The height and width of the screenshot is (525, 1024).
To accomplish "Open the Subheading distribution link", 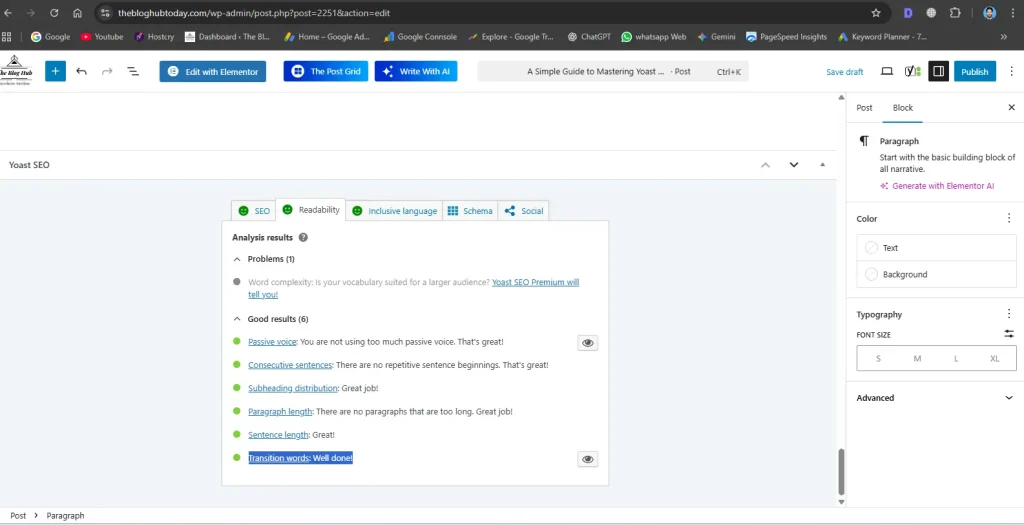I will pos(293,388).
